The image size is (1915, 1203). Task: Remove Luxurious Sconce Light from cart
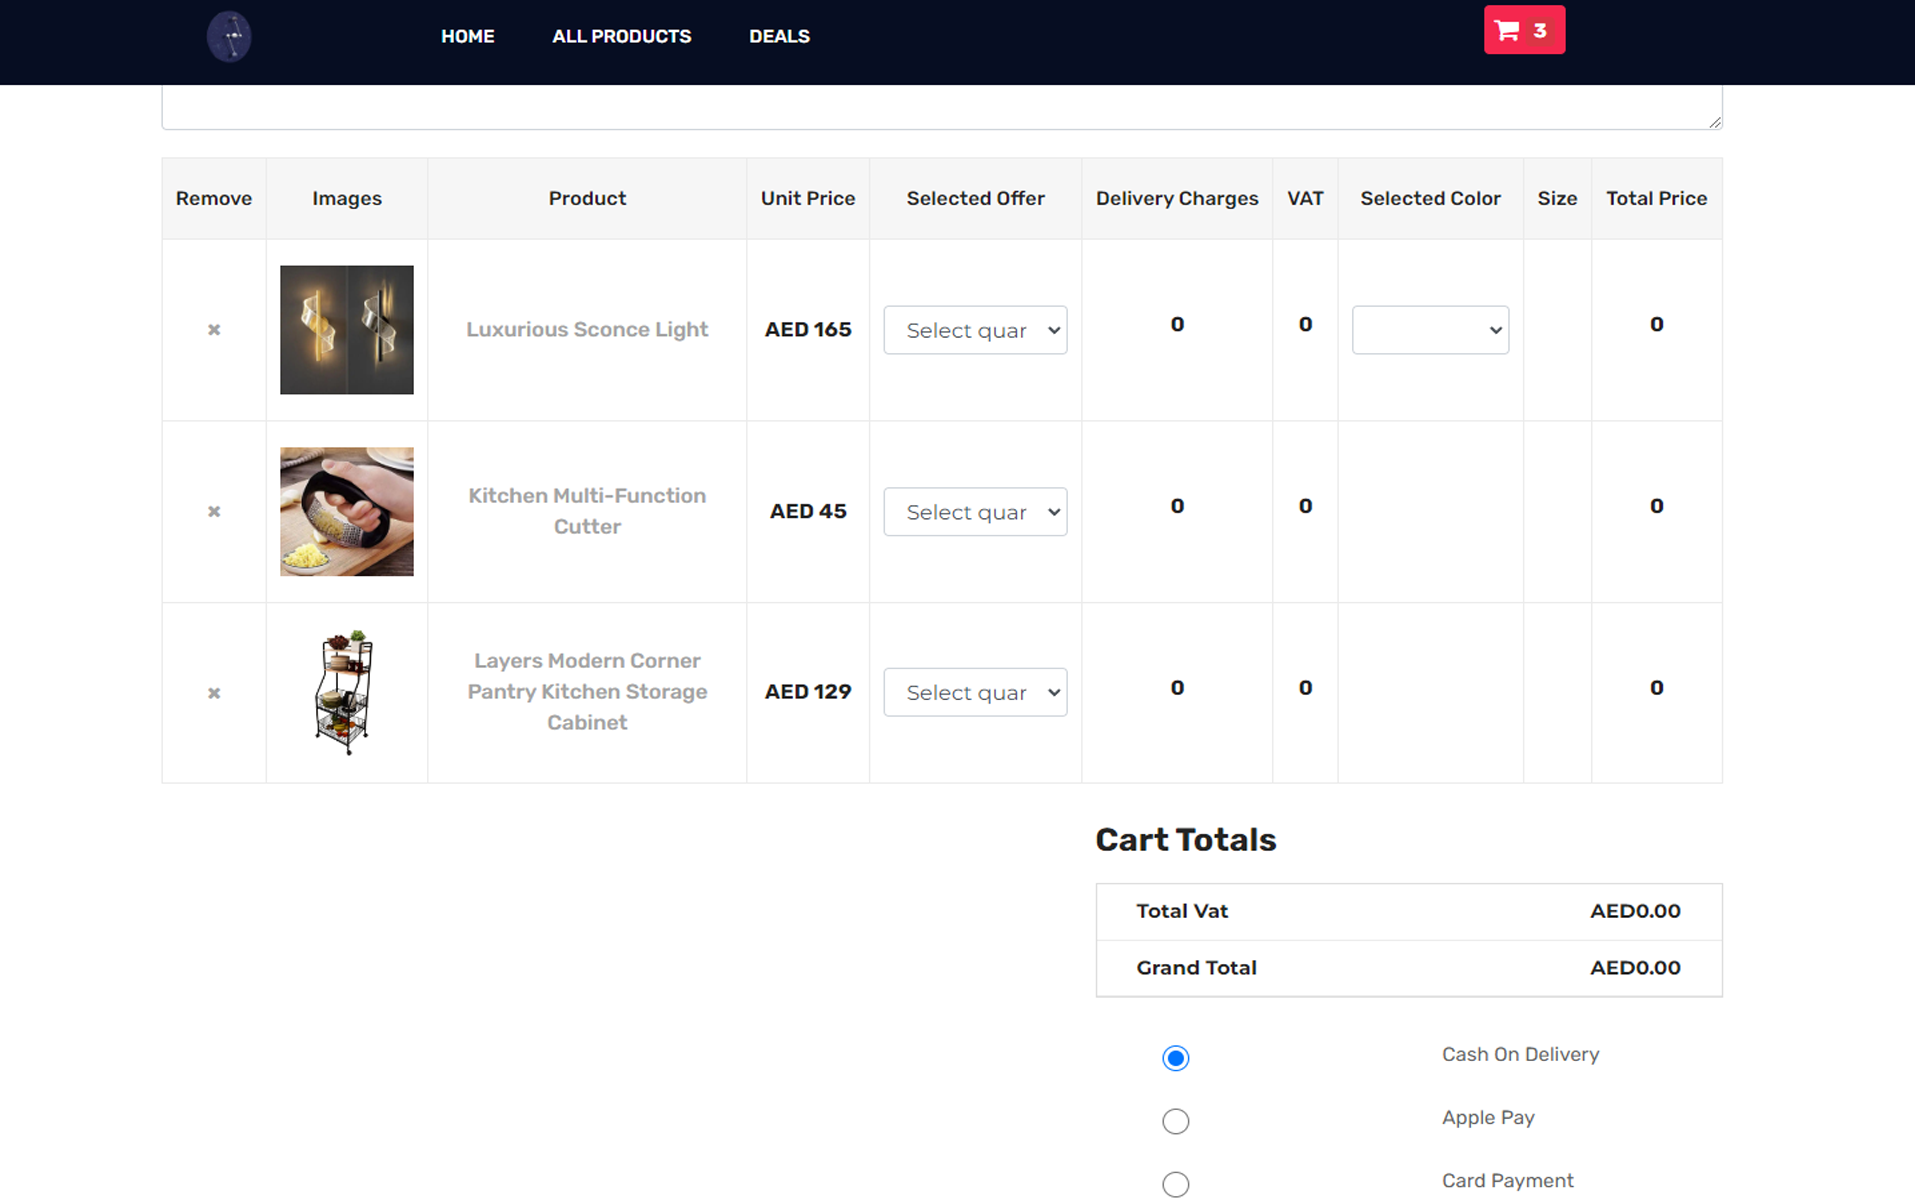[x=214, y=330]
